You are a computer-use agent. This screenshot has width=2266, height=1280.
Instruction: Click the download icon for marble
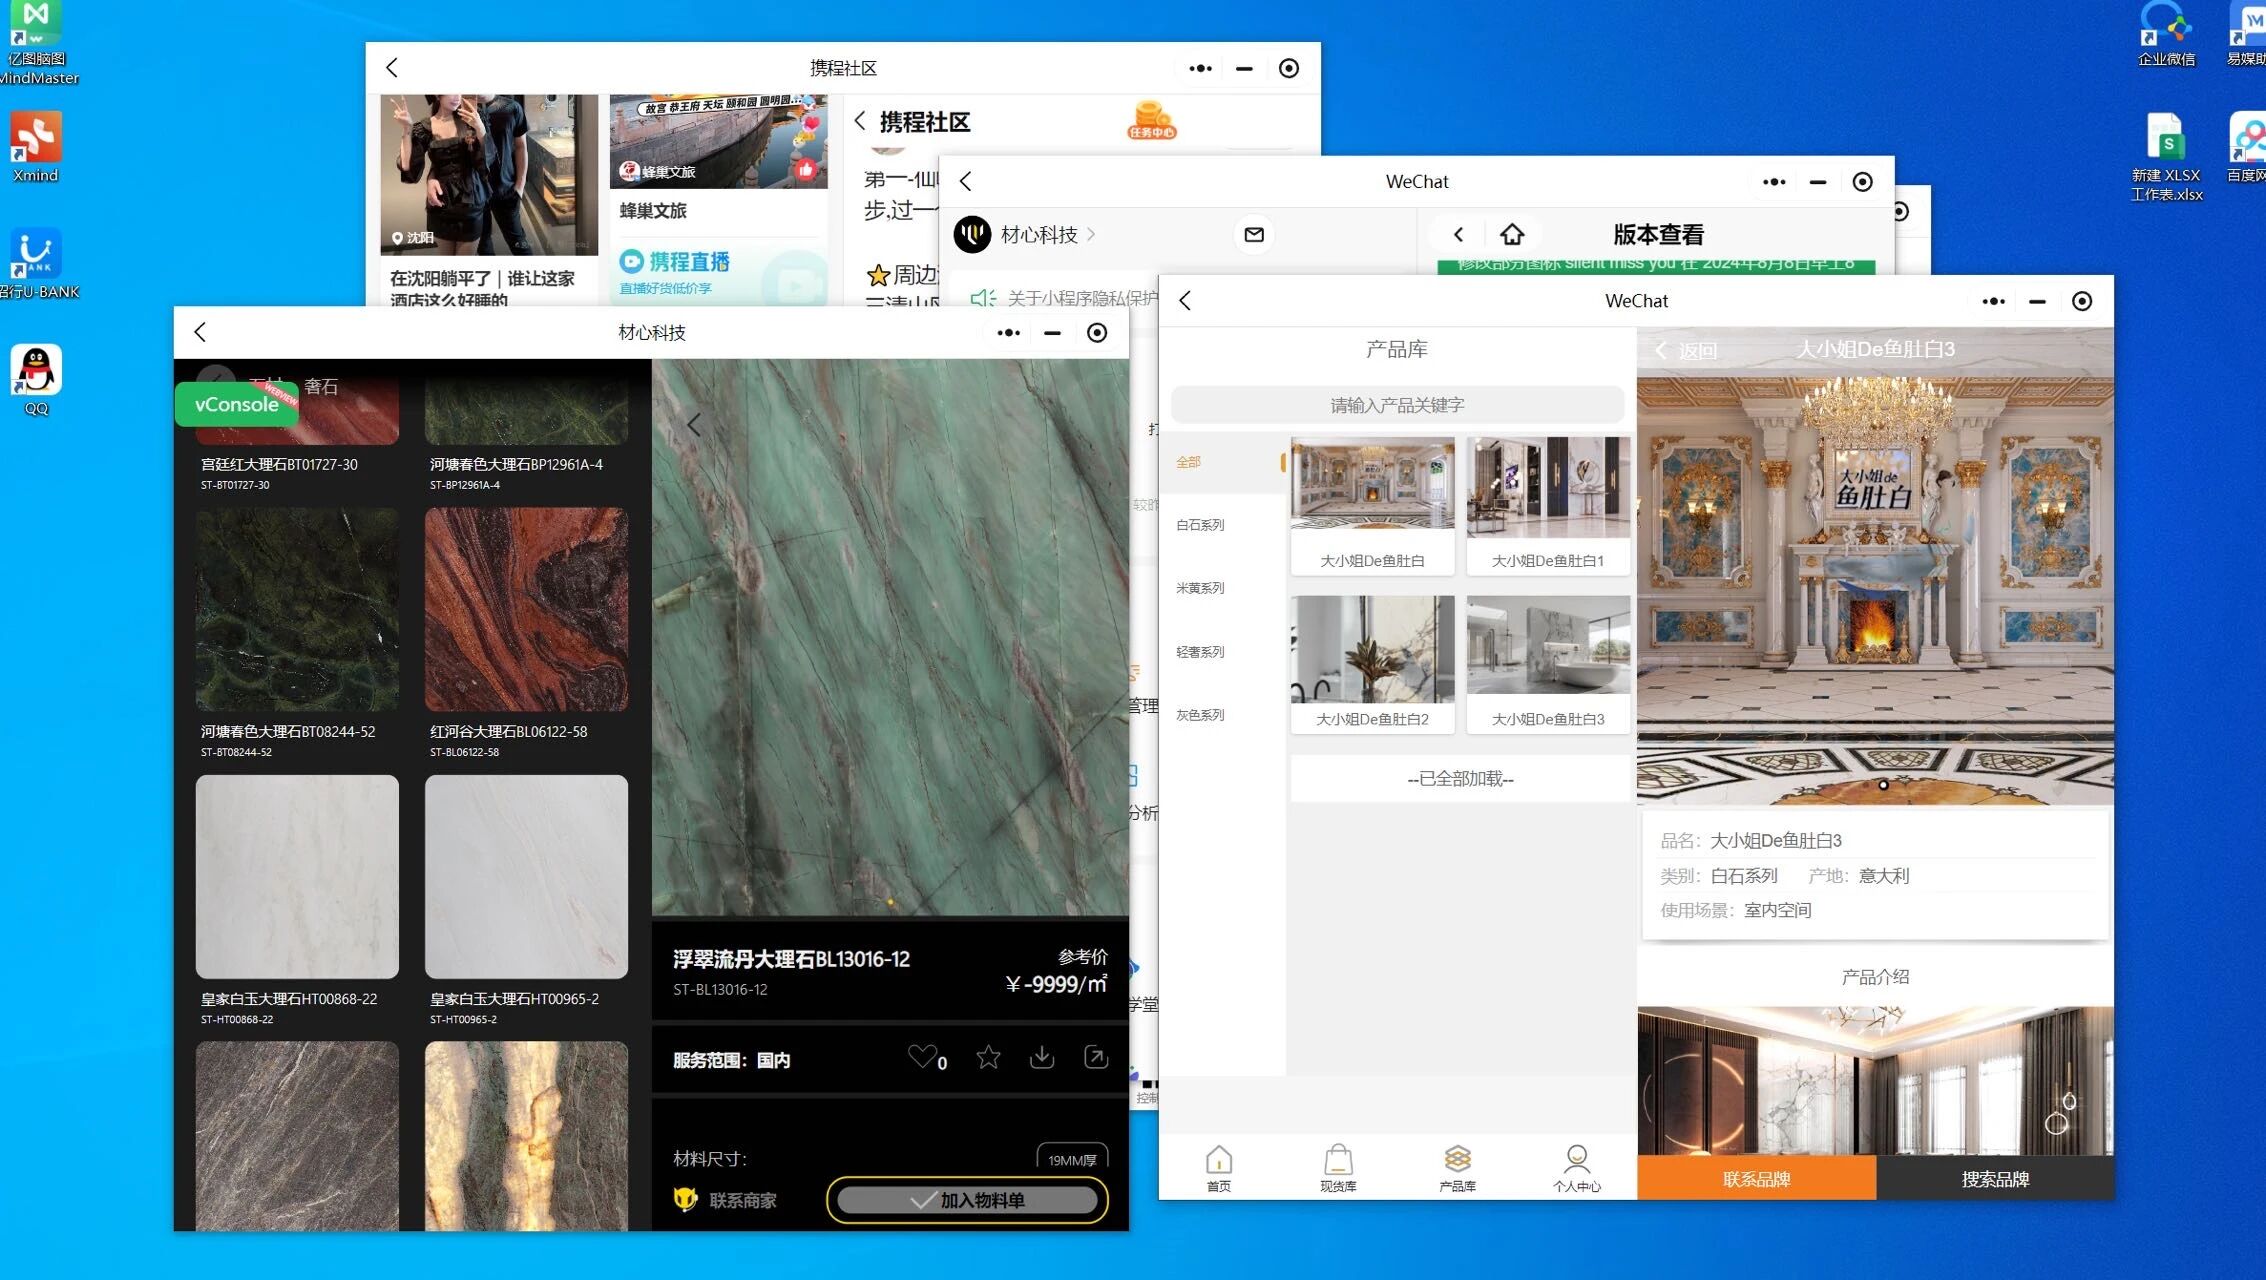click(x=1042, y=1057)
